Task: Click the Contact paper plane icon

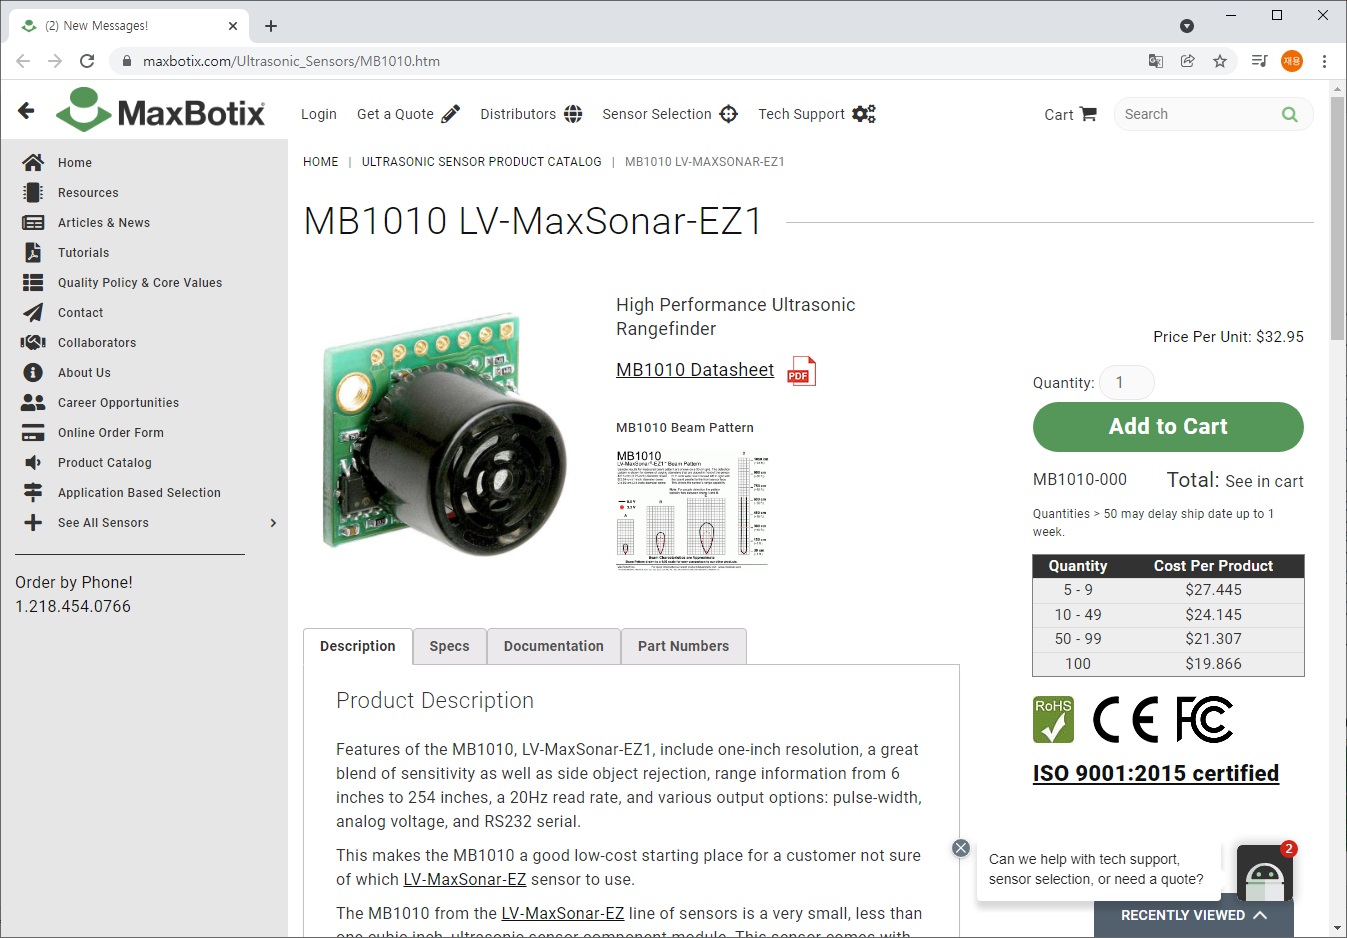Action: 33,312
